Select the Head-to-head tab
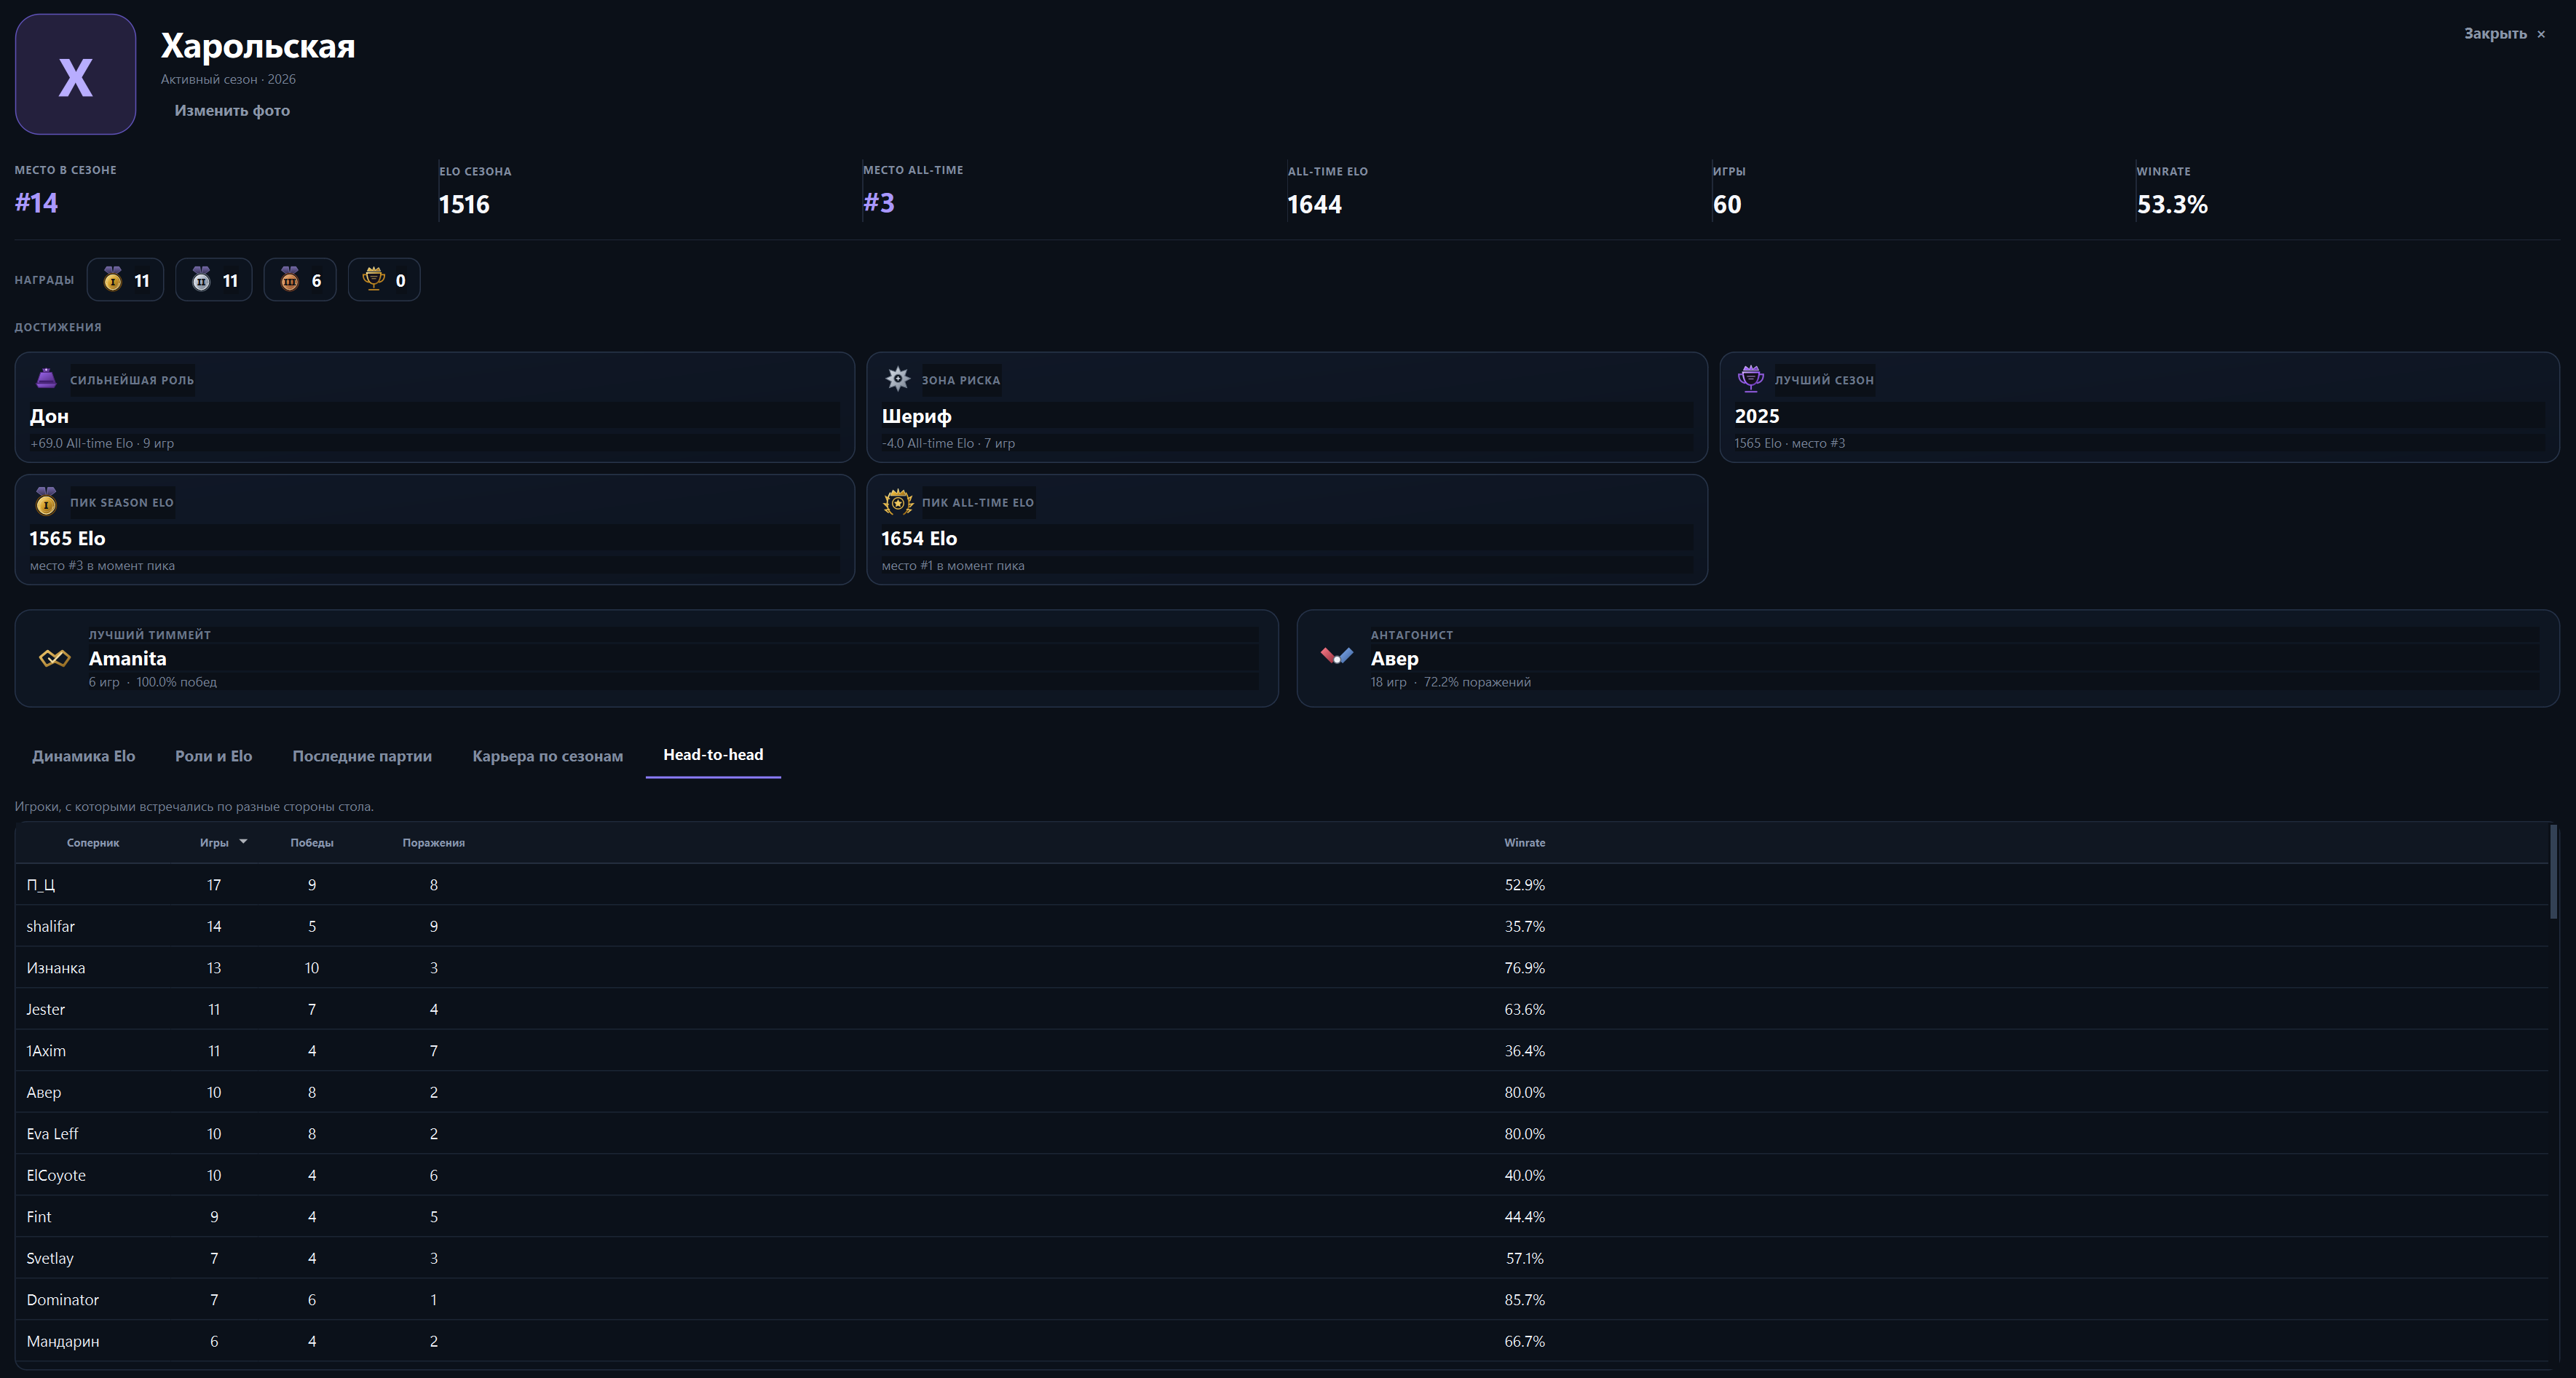The width and height of the screenshot is (2576, 1378). [713, 755]
